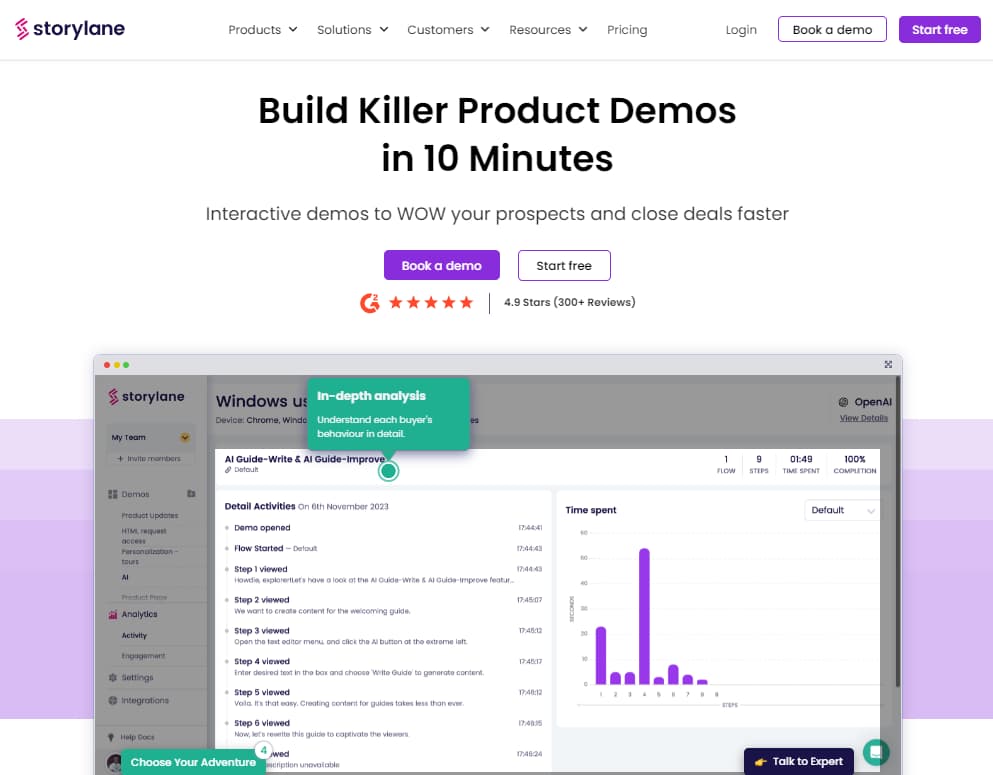The height and width of the screenshot is (775, 993).
Task: Expand the My Team chevron
Action: 183,437
